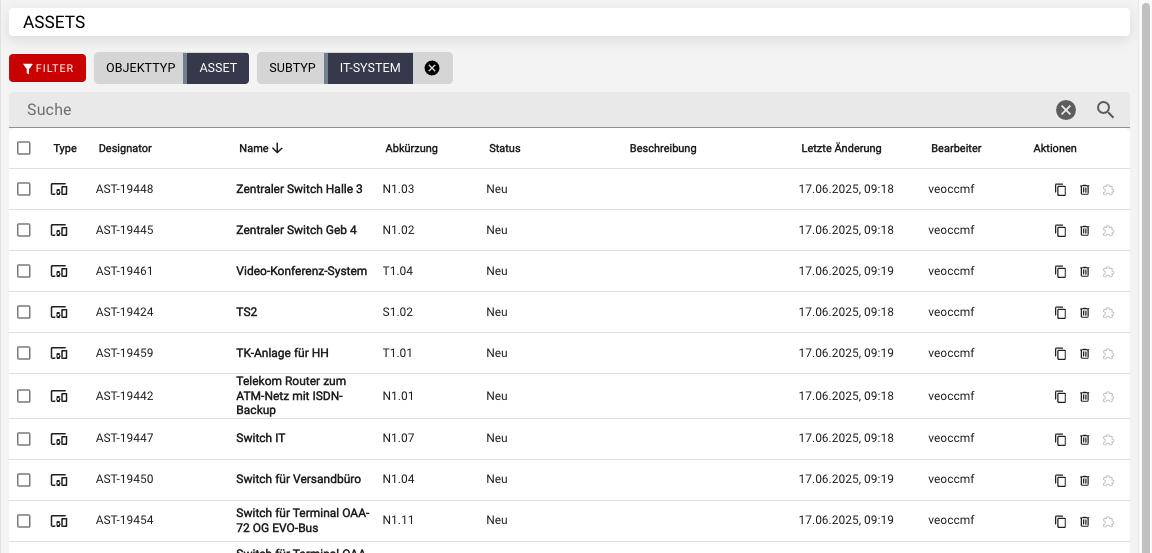Open the red Filter button

pos(48,68)
